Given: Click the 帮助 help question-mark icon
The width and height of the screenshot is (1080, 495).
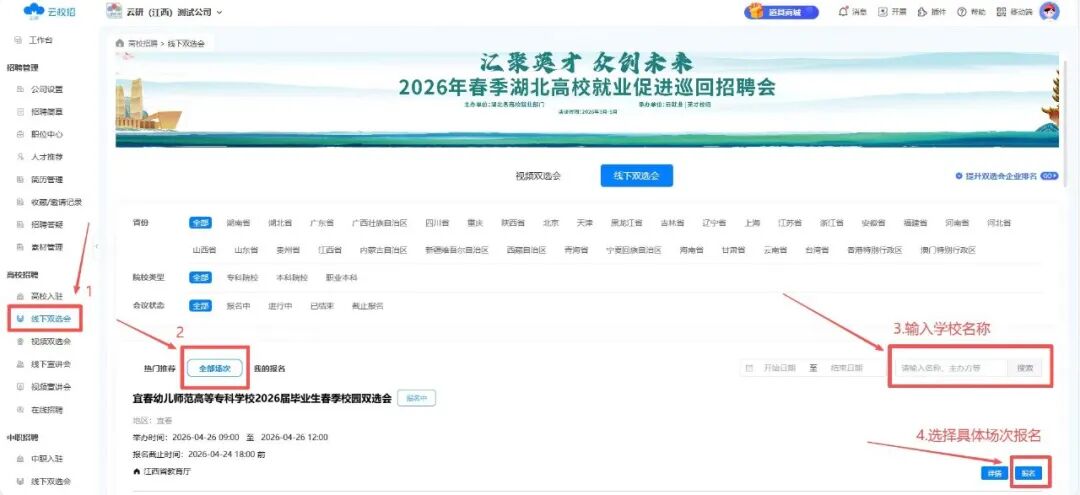Looking at the screenshot, I should point(962,12).
